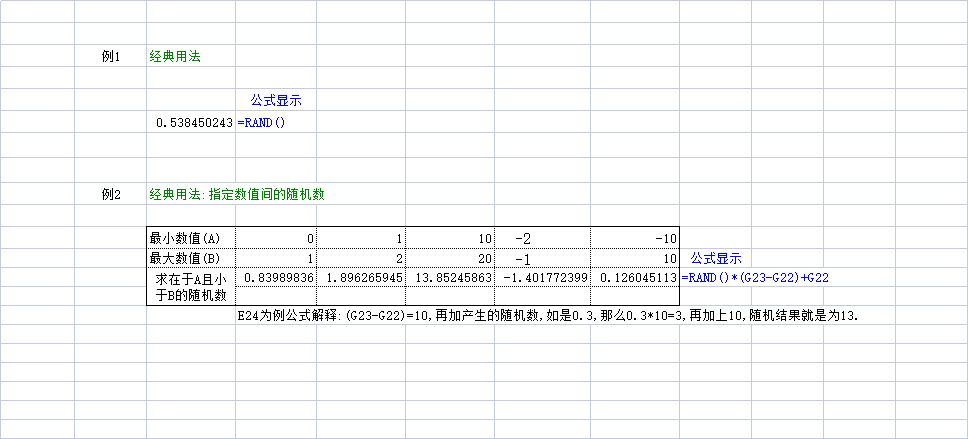Screen dimensions: 968x439
Task: Select the random result 13.85245863
Action: click(449, 278)
